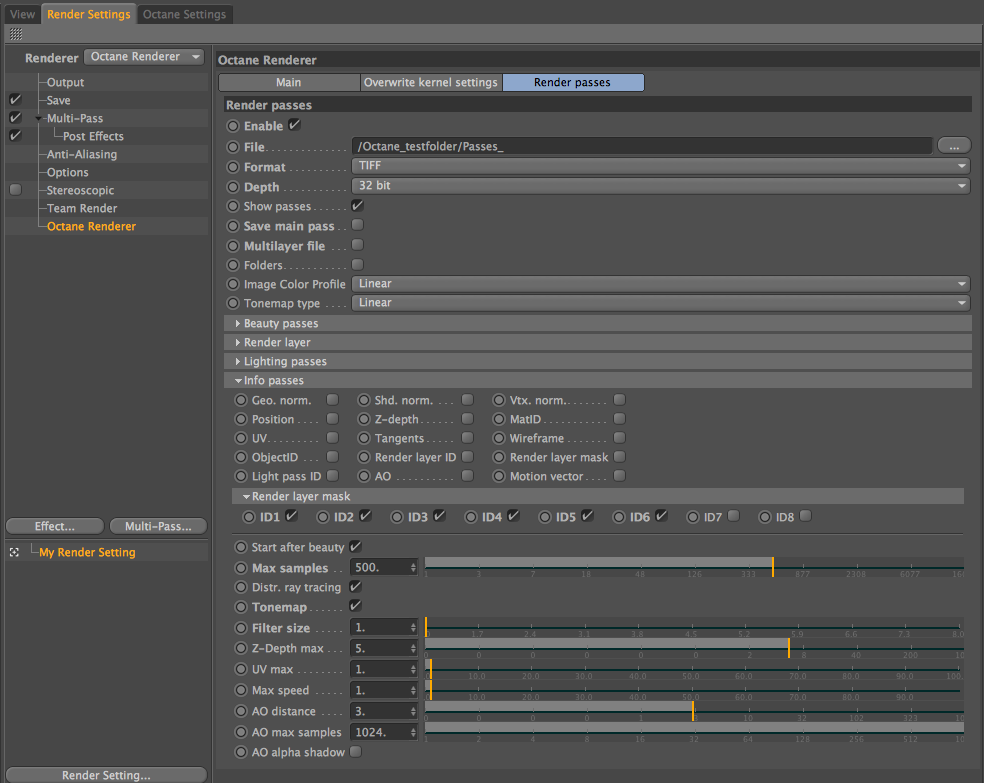The width and height of the screenshot is (984, 783).
Task: Toggle the Show passes checkbox
Action: point(357,205)
